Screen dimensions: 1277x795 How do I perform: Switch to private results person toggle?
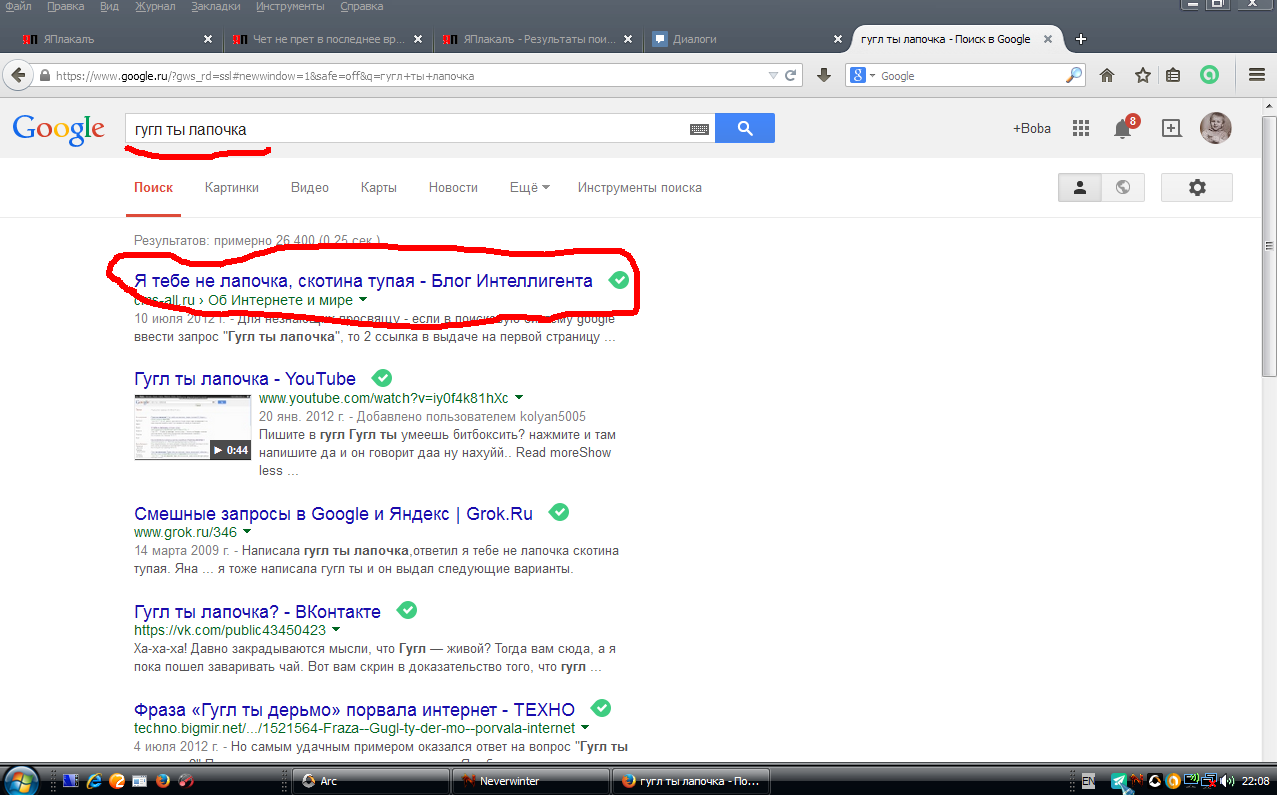pos(1080,188)
